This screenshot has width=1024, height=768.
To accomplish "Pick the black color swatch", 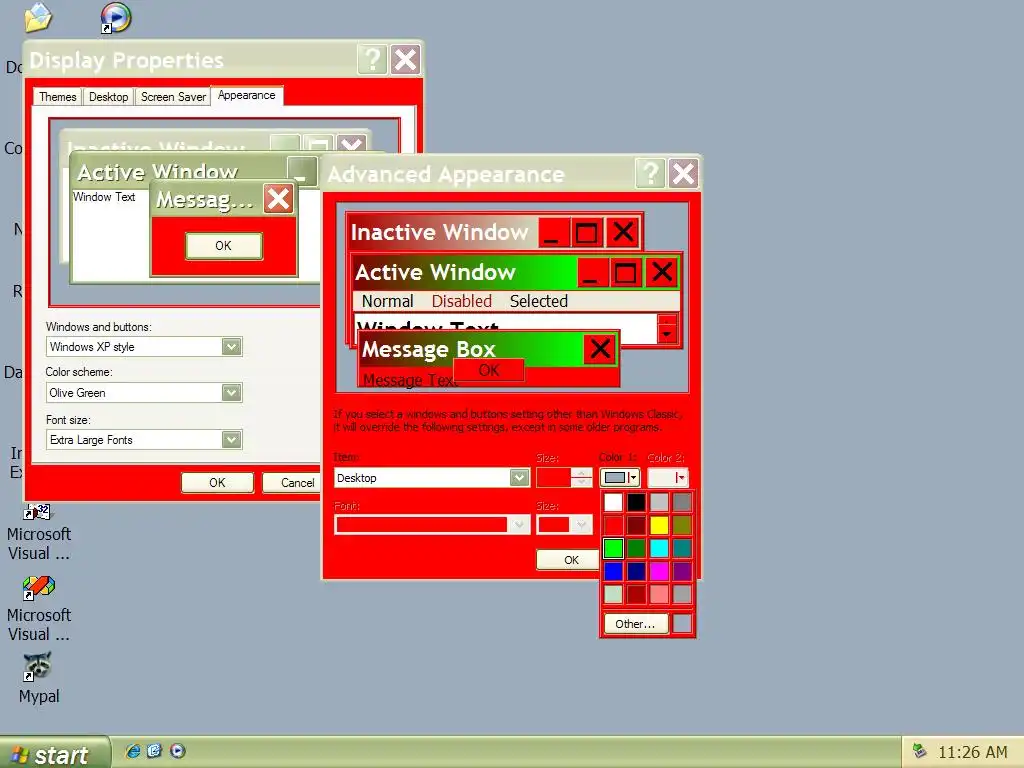I will click(x=636, y=502).
